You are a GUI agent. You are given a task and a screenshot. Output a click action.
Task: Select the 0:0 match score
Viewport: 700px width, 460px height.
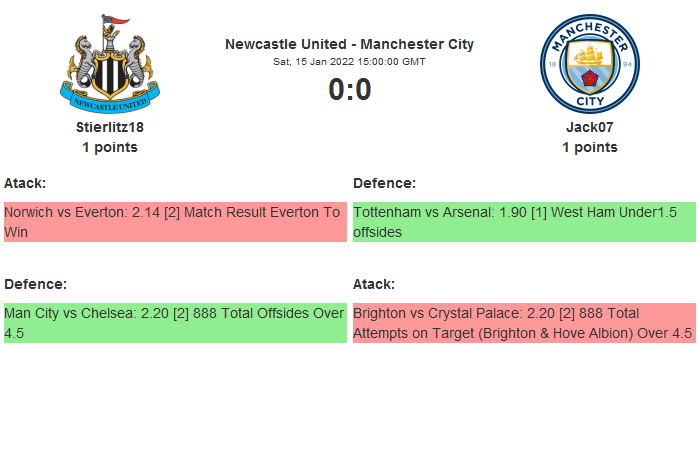349,90
